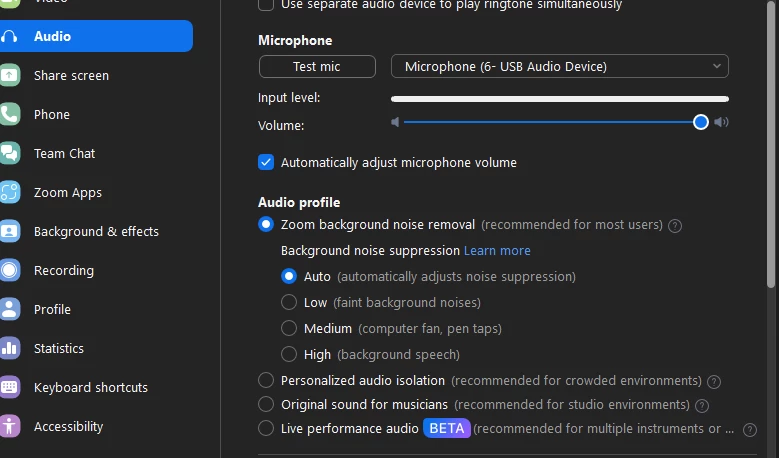
Task: Open help for Original sound for musicians
Action: 702,406
